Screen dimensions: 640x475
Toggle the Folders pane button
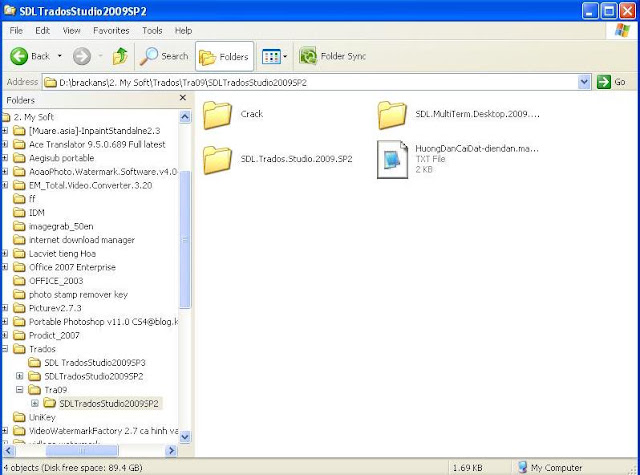click(224, 56)
